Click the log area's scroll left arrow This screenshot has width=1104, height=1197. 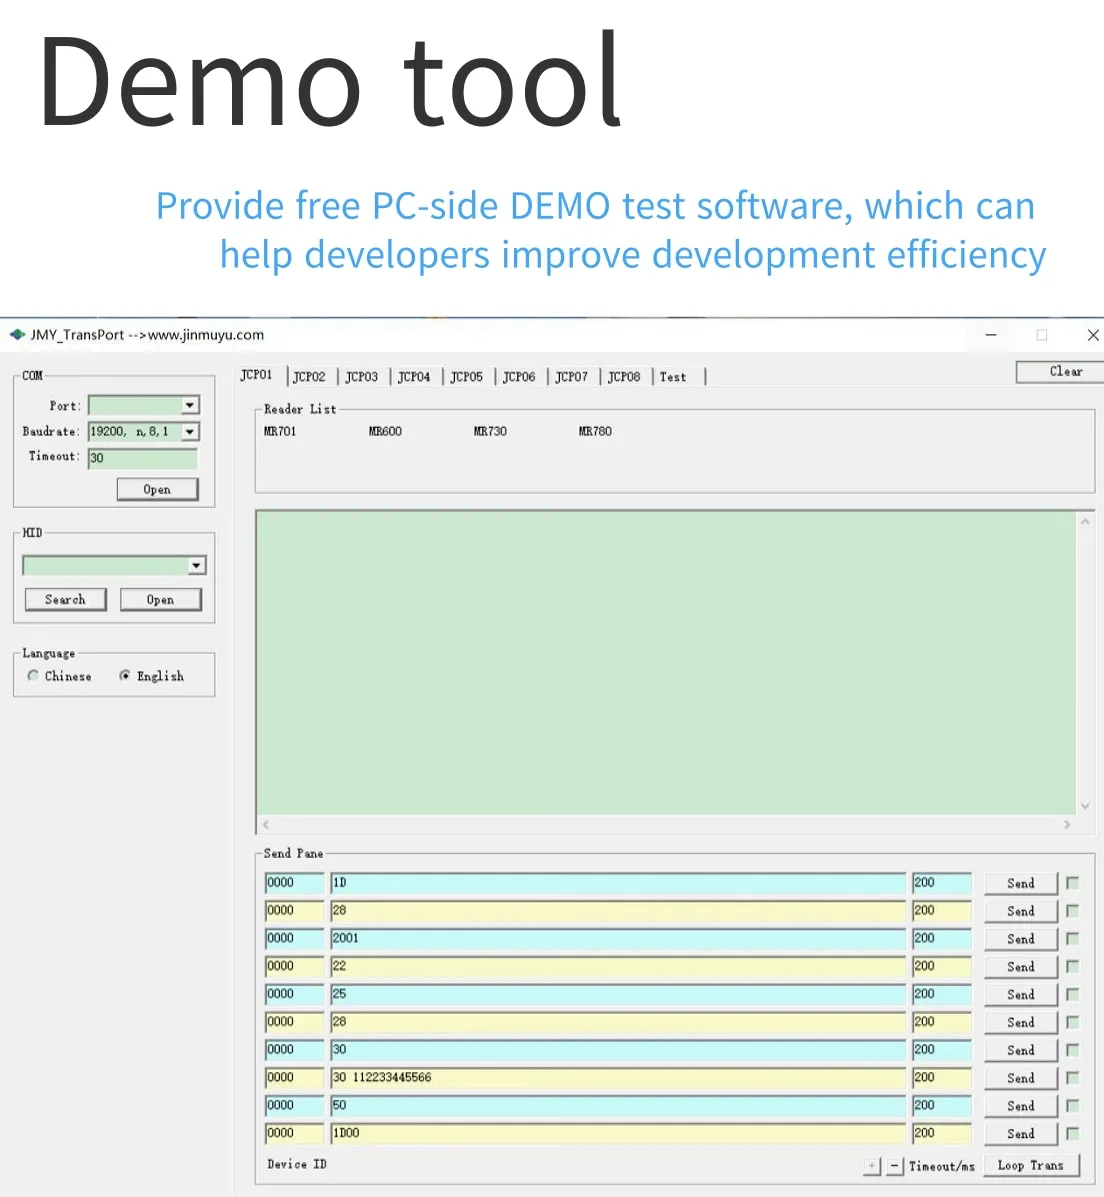click(x=266, y=824)
